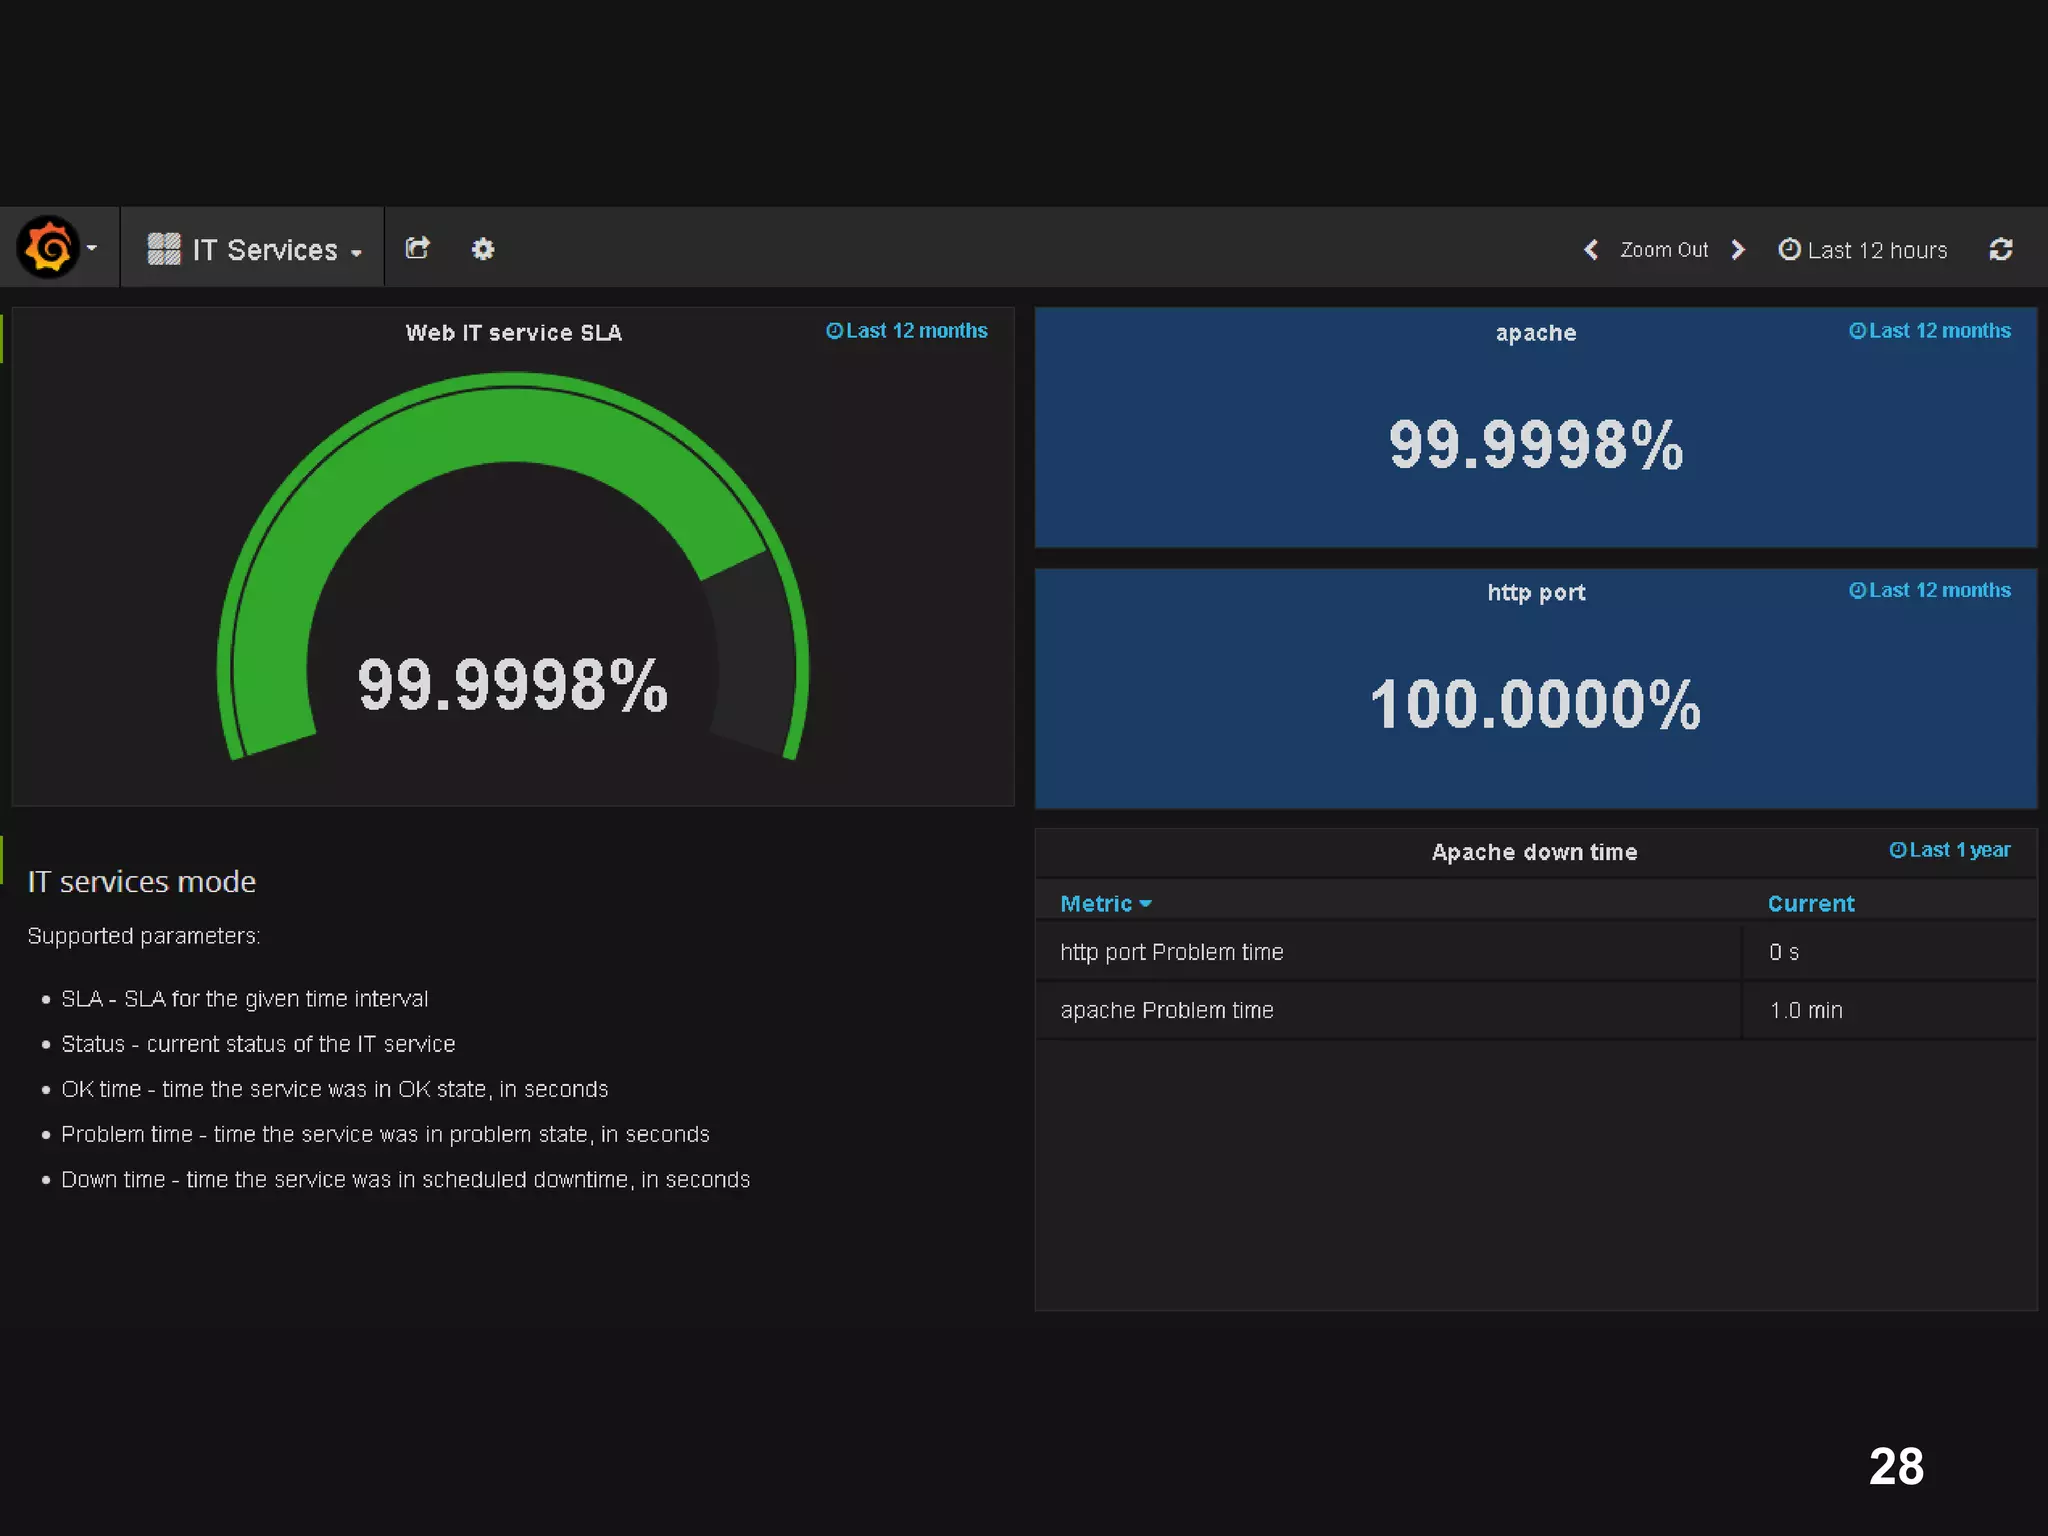Viewport: 2048px width, 1536px height.
Task: Click the Zoom Out button
Action: (x=1663, y=250)
